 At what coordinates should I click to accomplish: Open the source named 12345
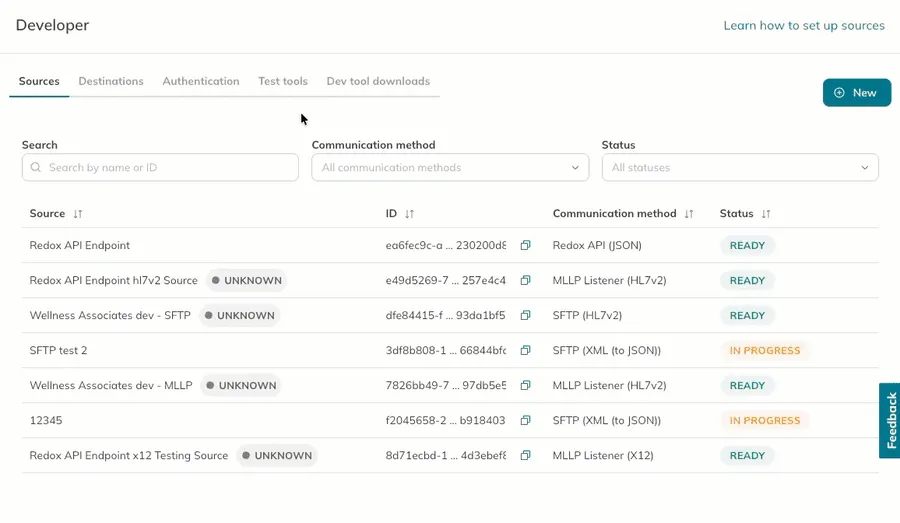46,420
